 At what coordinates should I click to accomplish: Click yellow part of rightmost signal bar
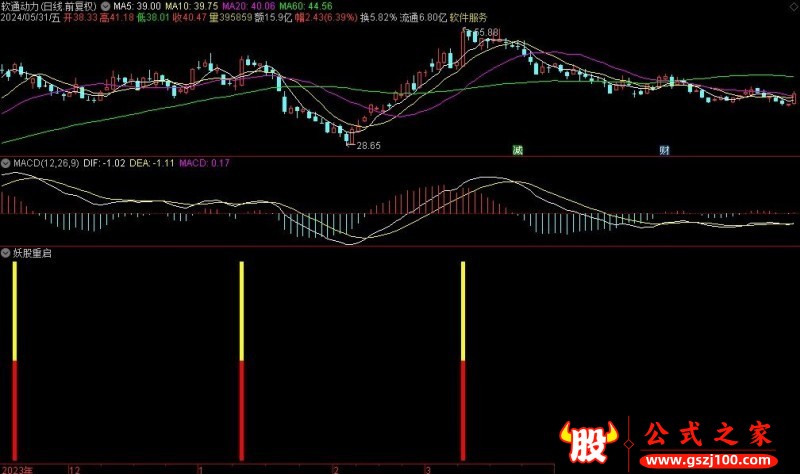point(463,312)
